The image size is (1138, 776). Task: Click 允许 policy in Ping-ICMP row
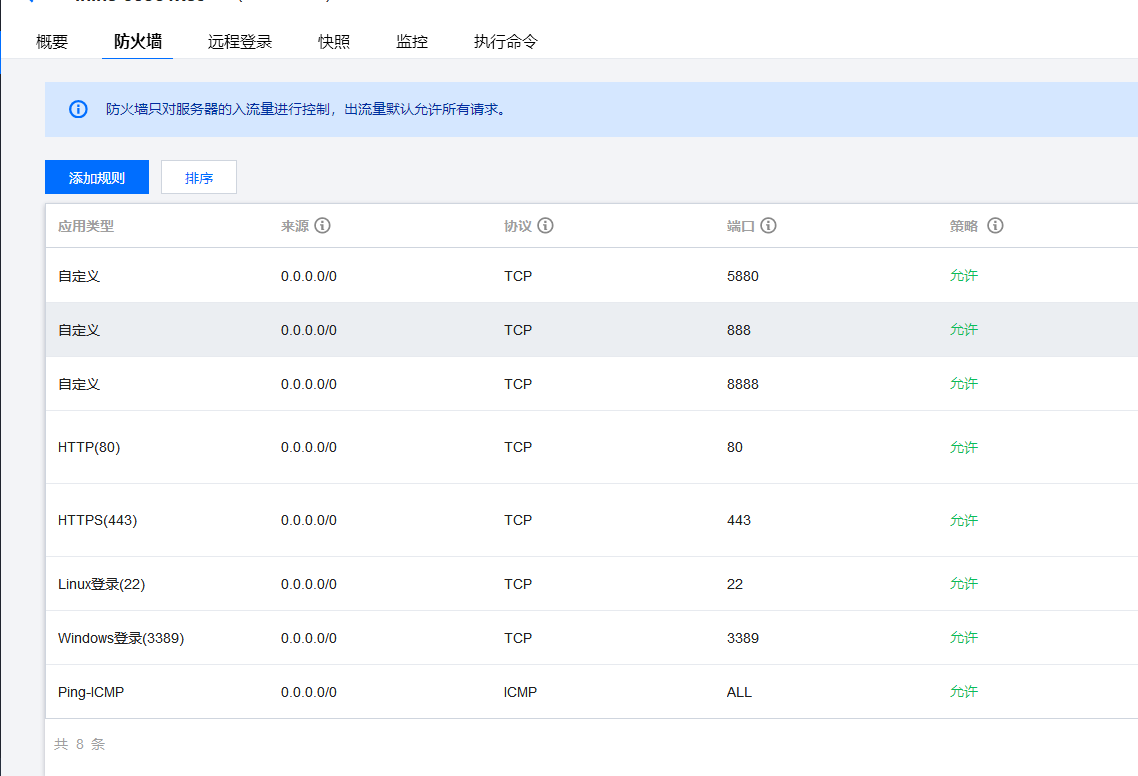964,692
